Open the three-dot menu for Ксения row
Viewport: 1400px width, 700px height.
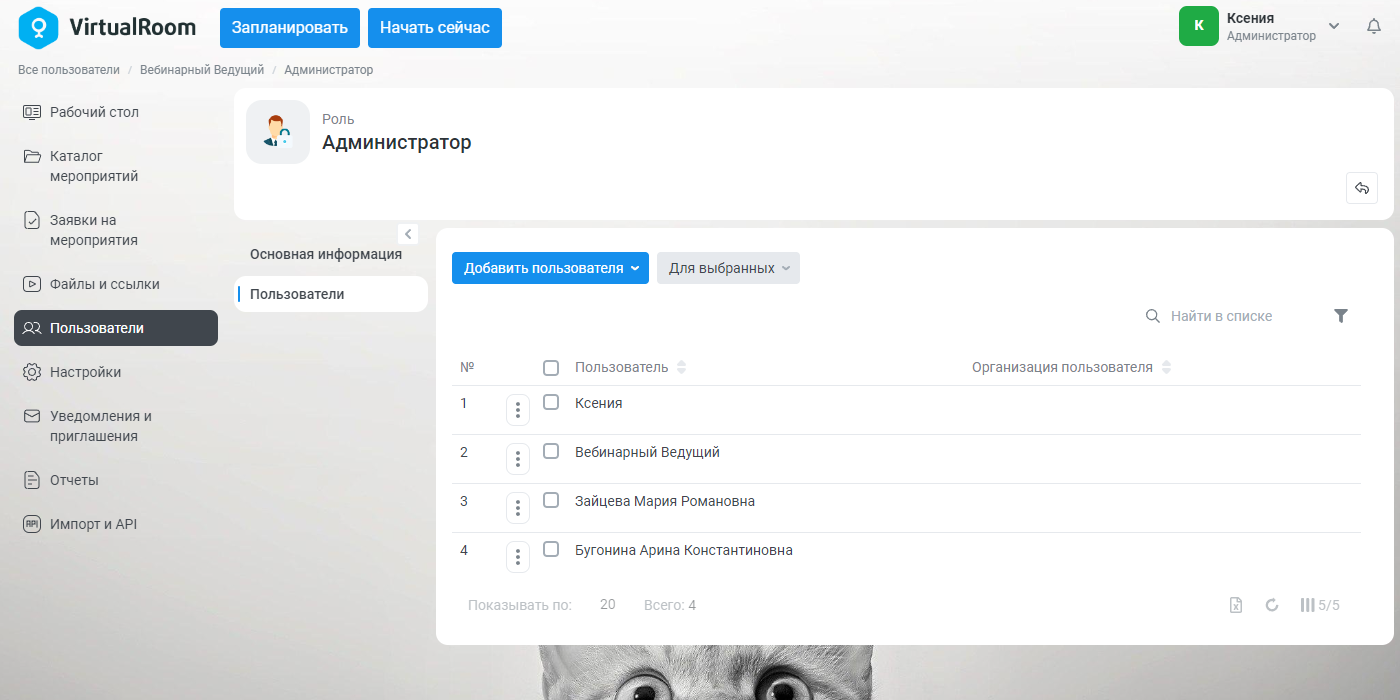click(518, 410)
